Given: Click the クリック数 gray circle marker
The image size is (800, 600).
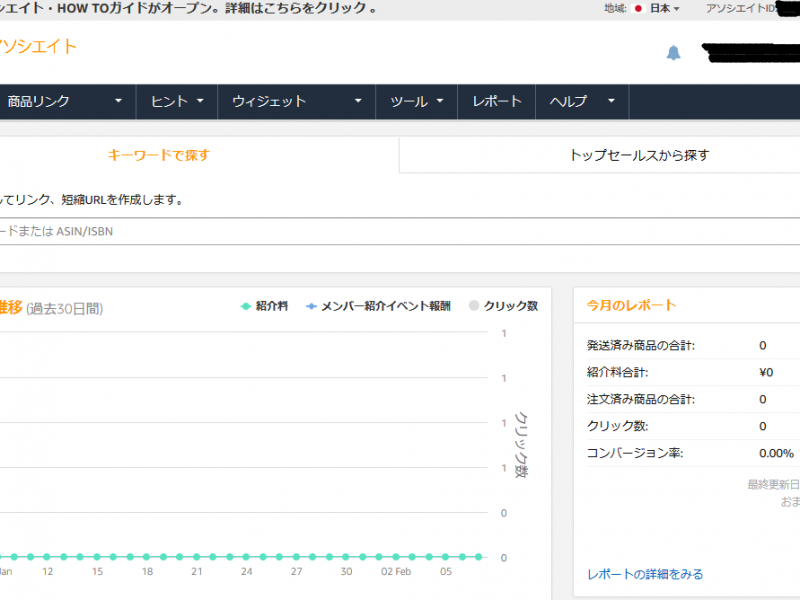Looking at the screenshot, I should (474, 306).
